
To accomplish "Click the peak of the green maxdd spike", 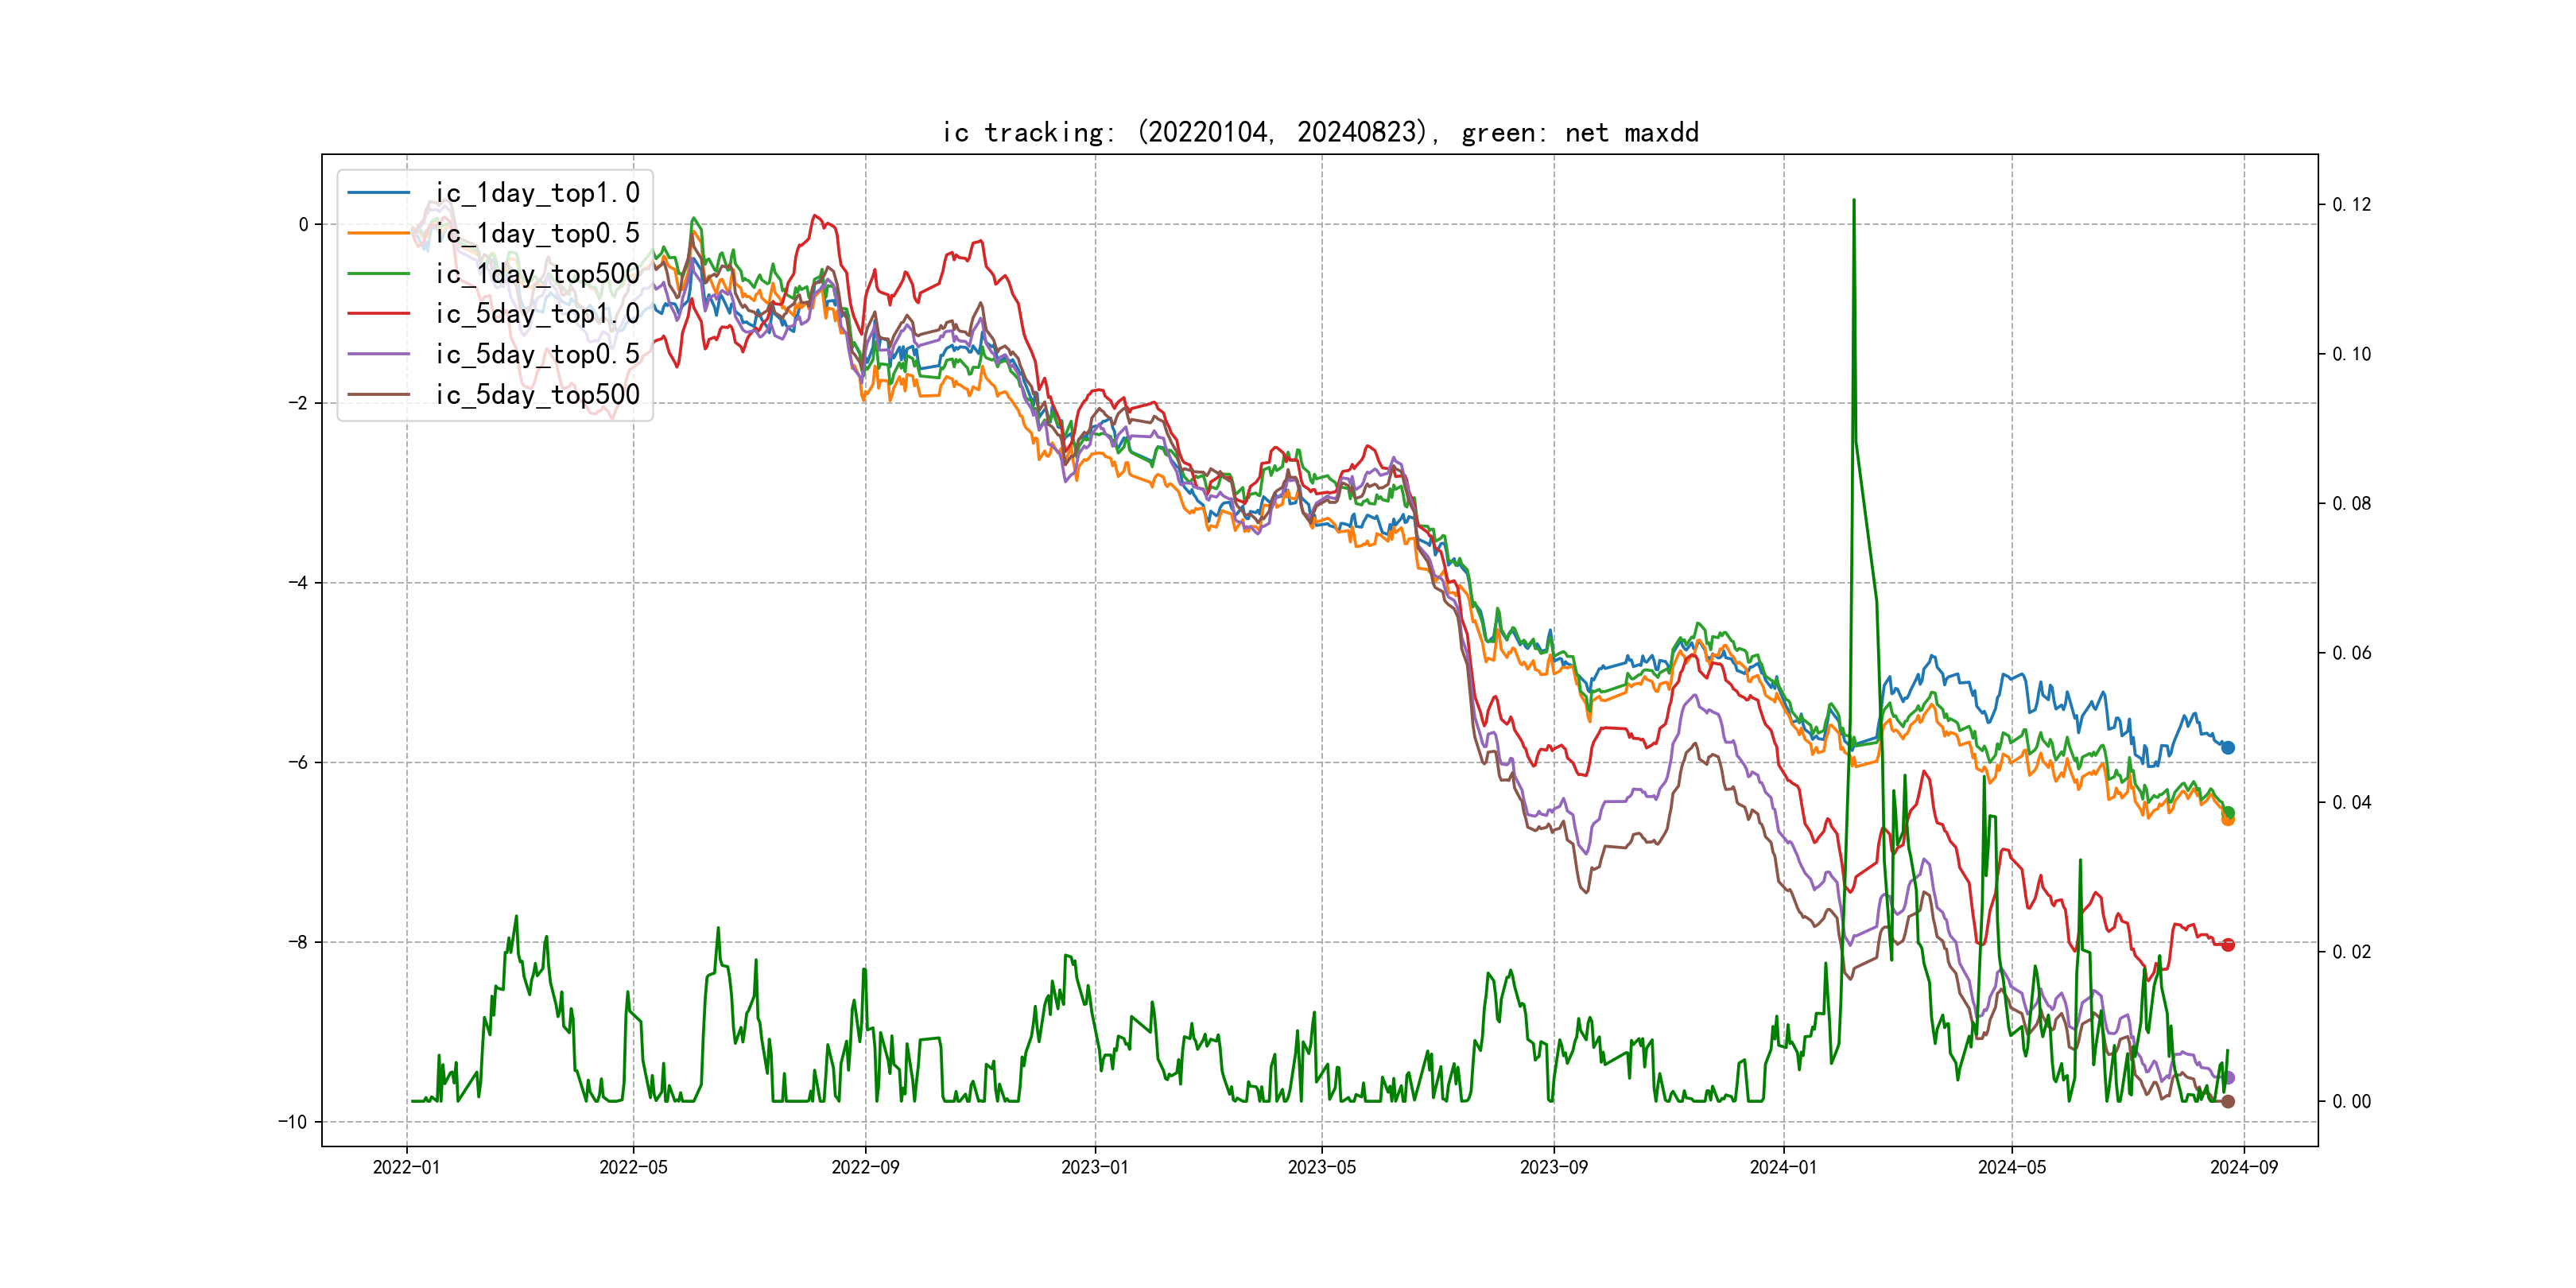I will pos(1854,201).
